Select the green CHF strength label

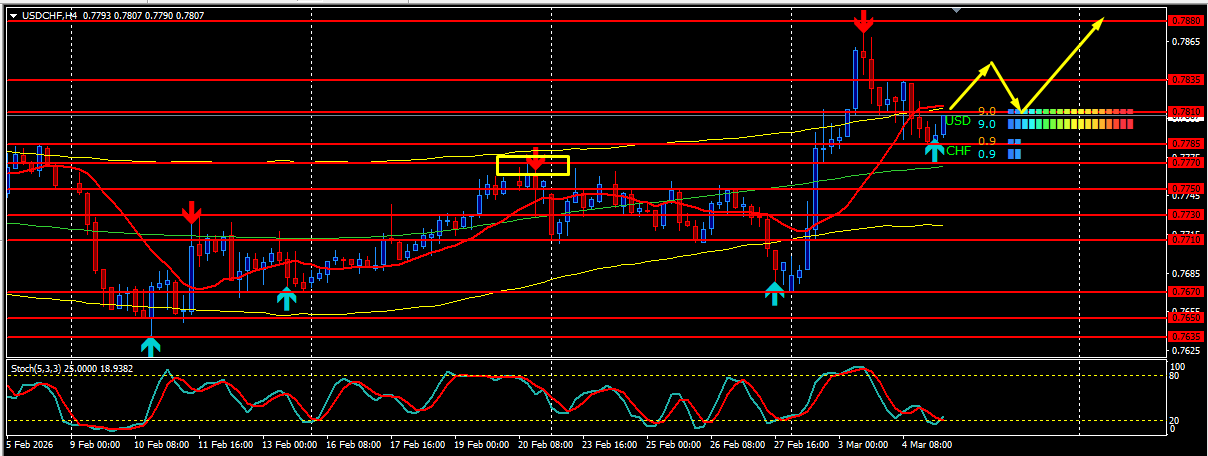click(958, 151)
